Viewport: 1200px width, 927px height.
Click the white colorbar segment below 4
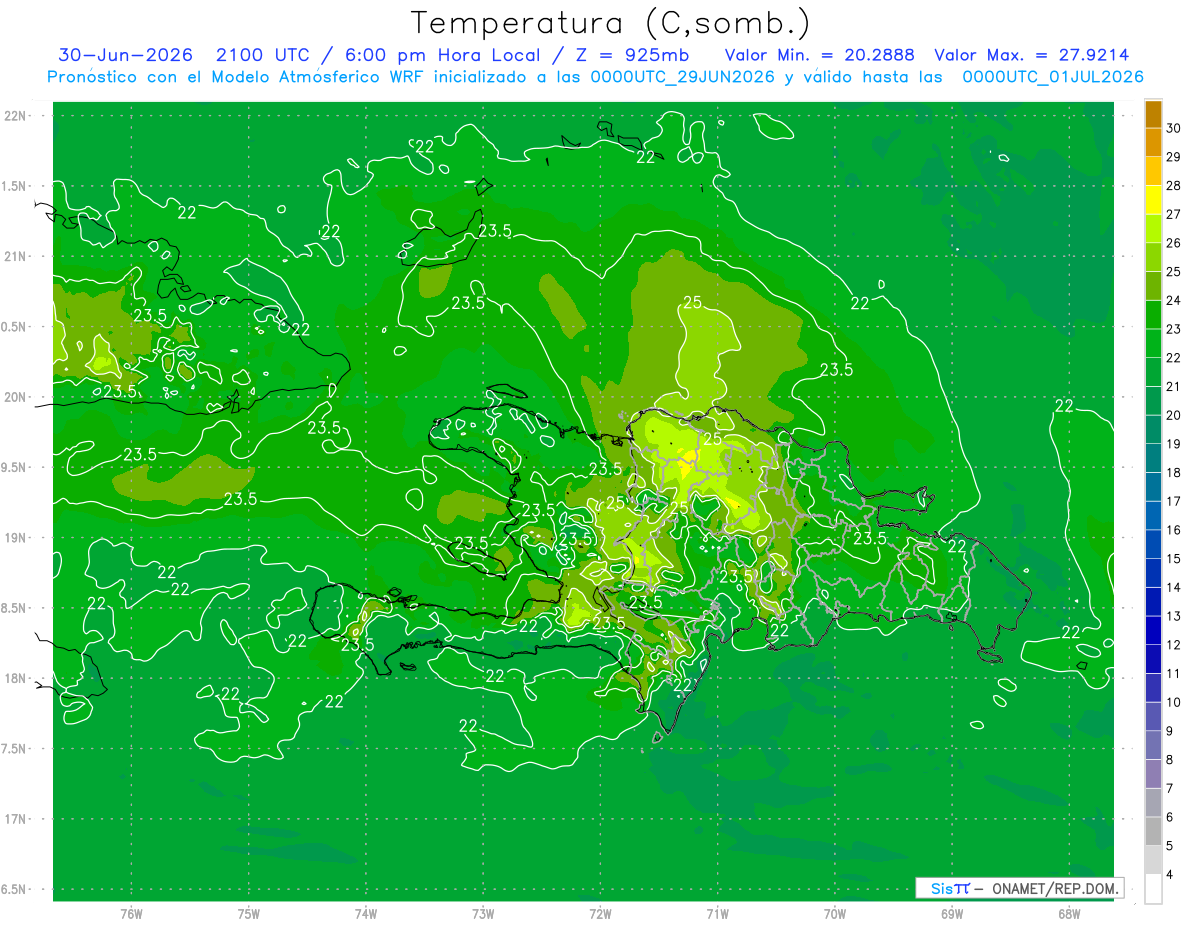click(x=1153, y=889)
